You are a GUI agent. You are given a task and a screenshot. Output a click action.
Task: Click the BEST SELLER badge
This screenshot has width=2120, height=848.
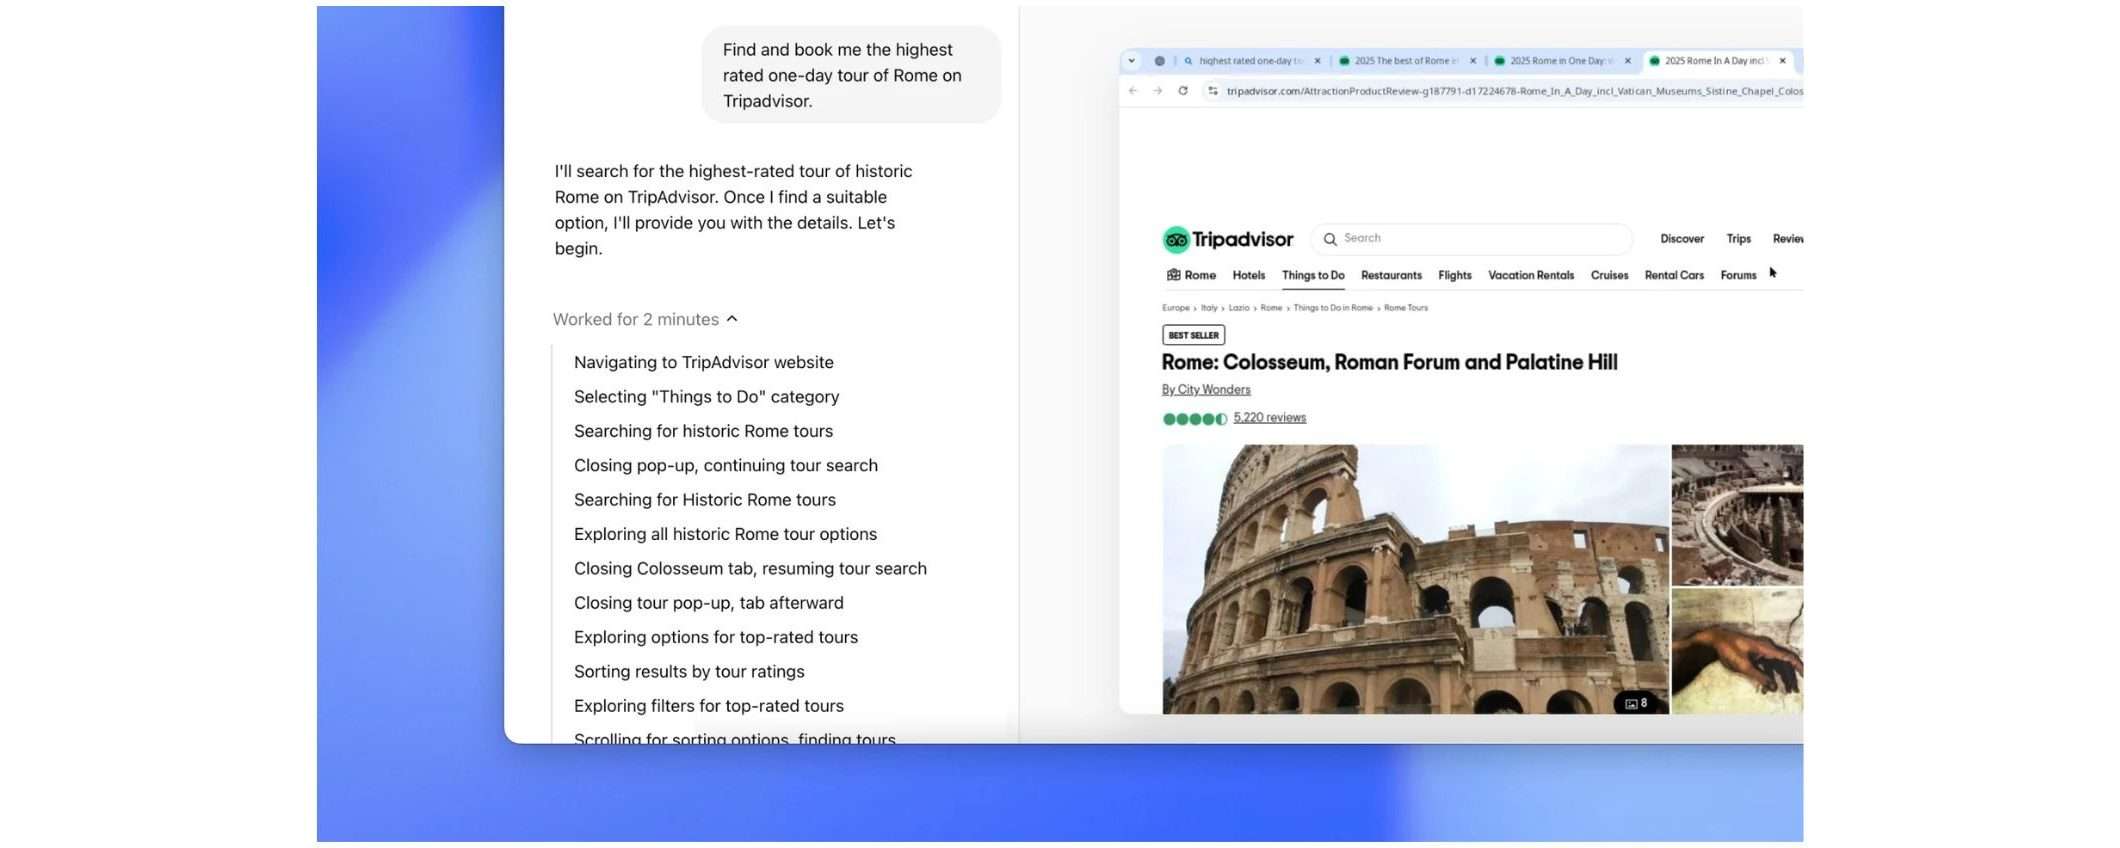coord(1193,335)
